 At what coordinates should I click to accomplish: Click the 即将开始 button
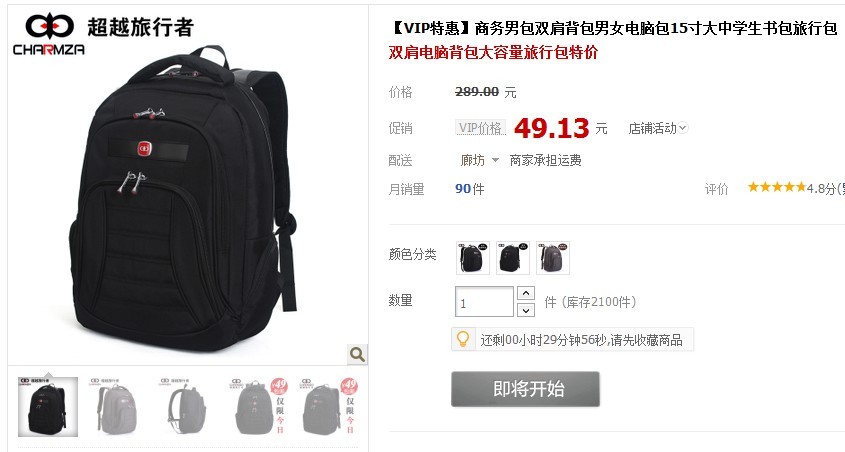pyautogui.click(x=525, y=388)
